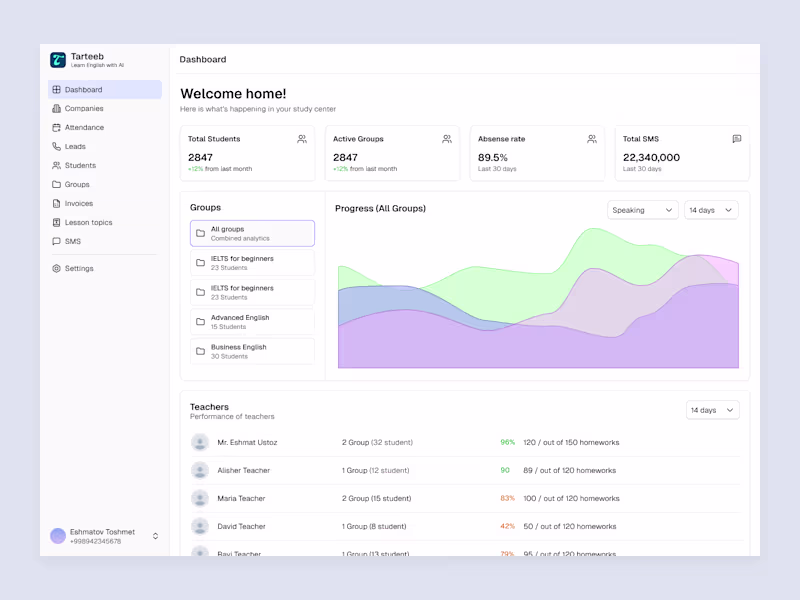Click the Tarteeb logo icon
The image size is (800, 600).
coord(58,60)
